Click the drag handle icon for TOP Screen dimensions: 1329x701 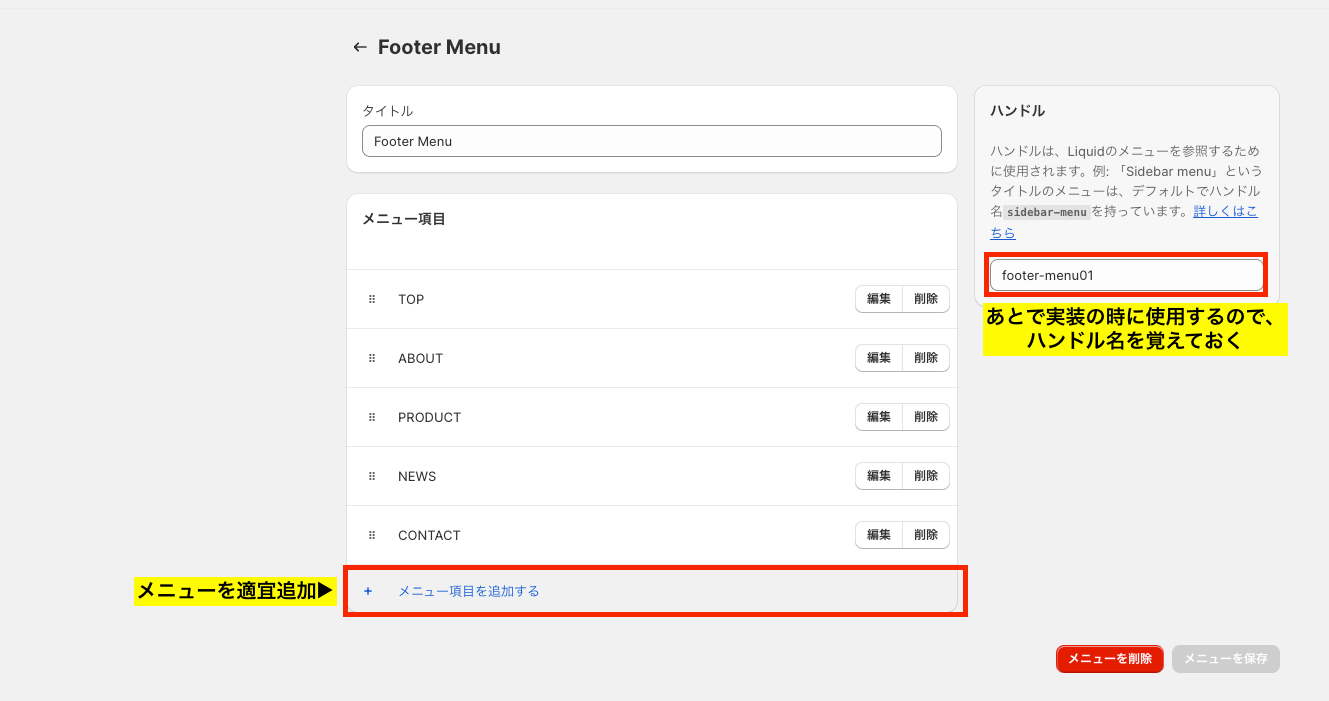(372, 299)
